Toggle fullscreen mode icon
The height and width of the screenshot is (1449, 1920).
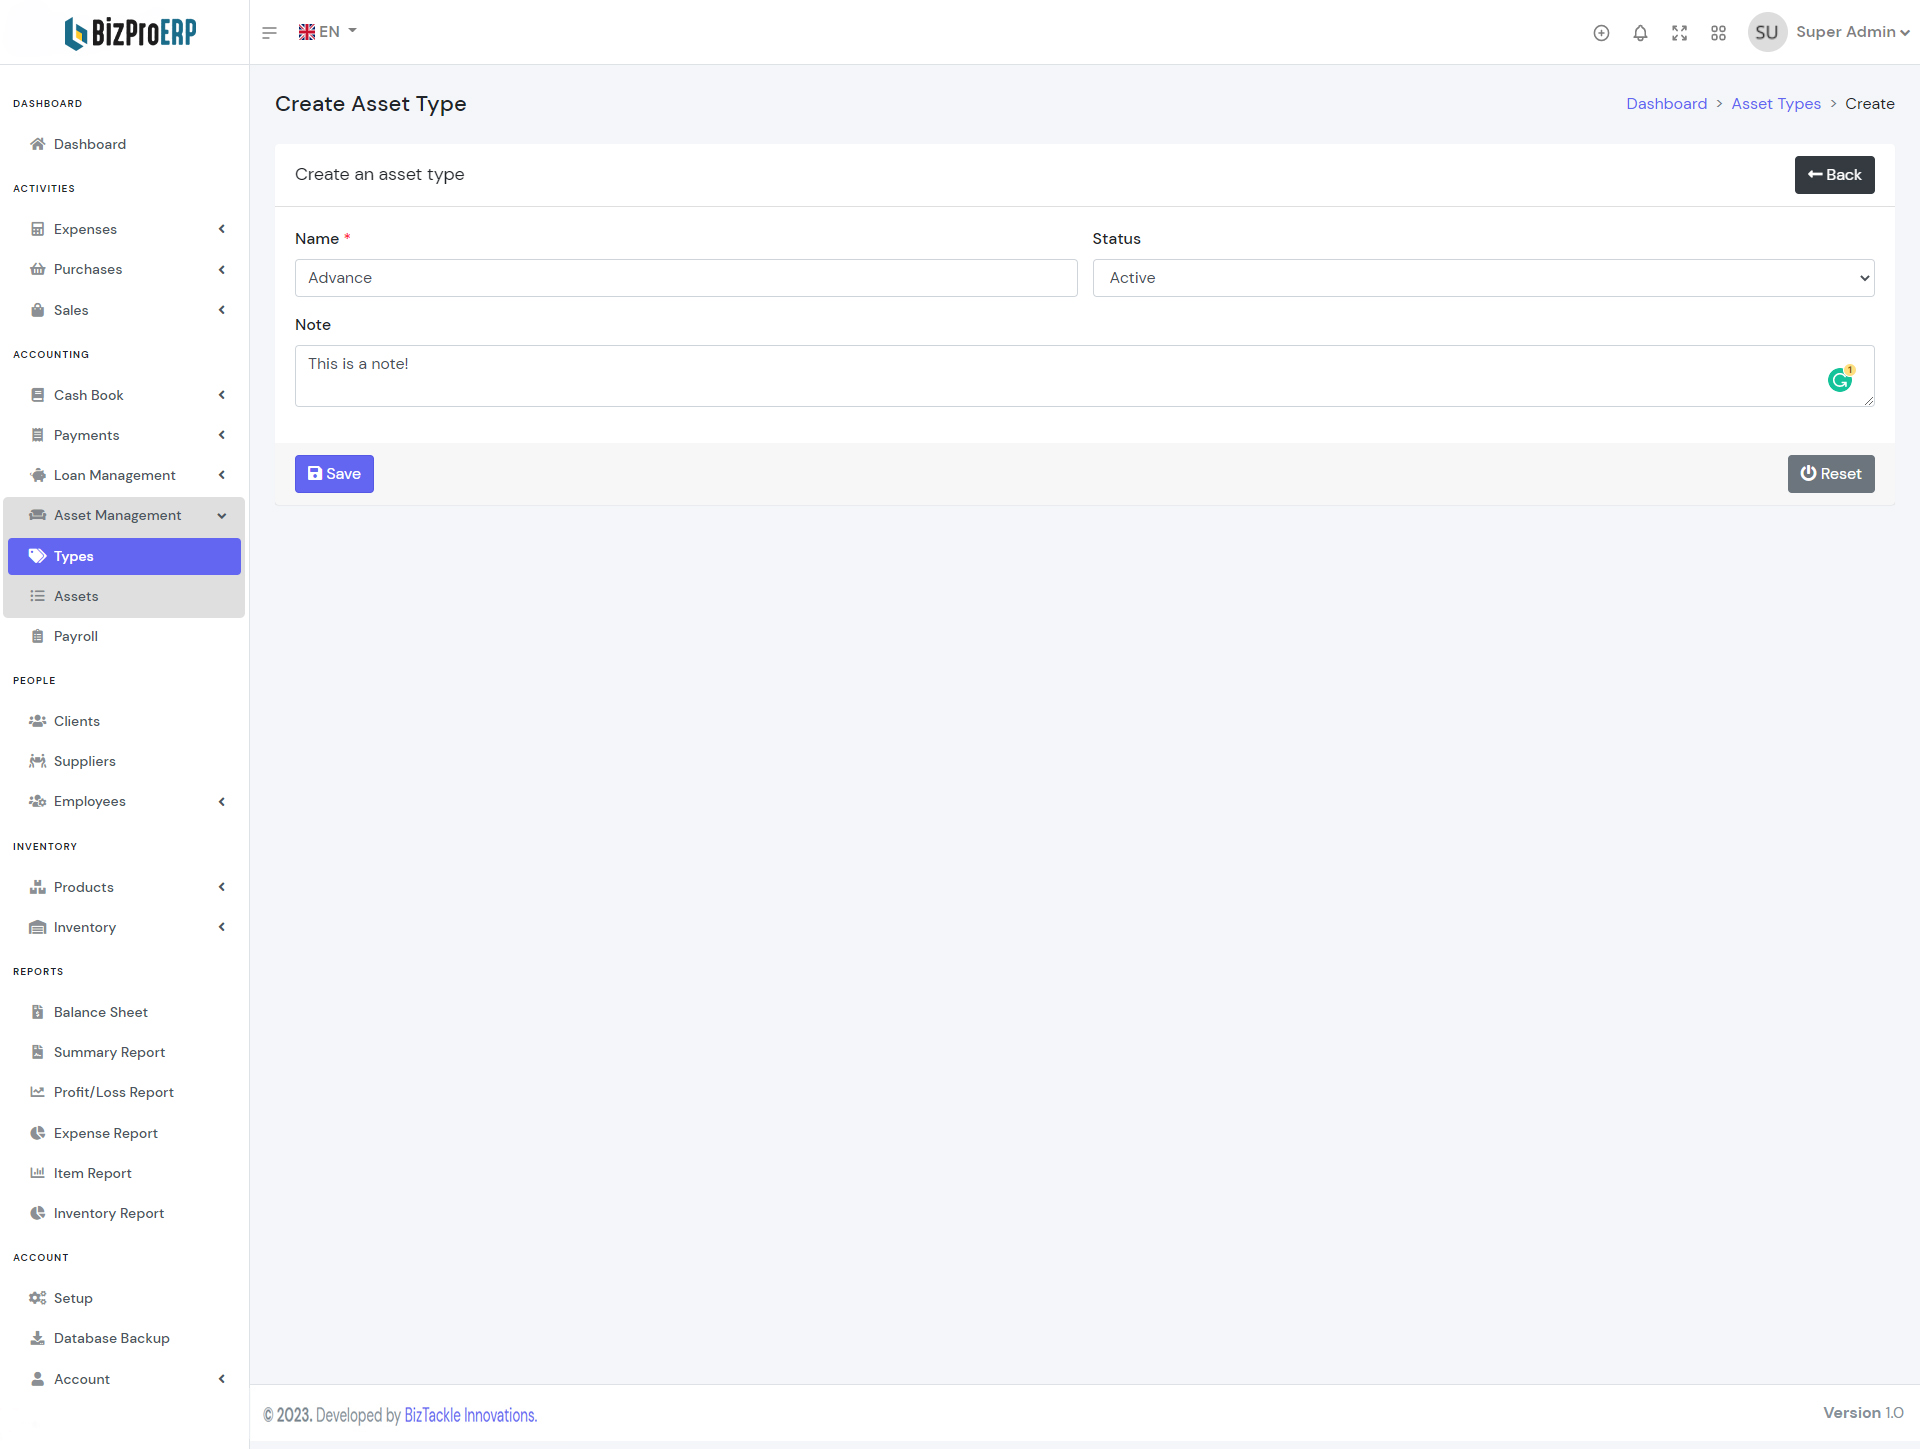pyautogui.click(x=1679, y=33)
